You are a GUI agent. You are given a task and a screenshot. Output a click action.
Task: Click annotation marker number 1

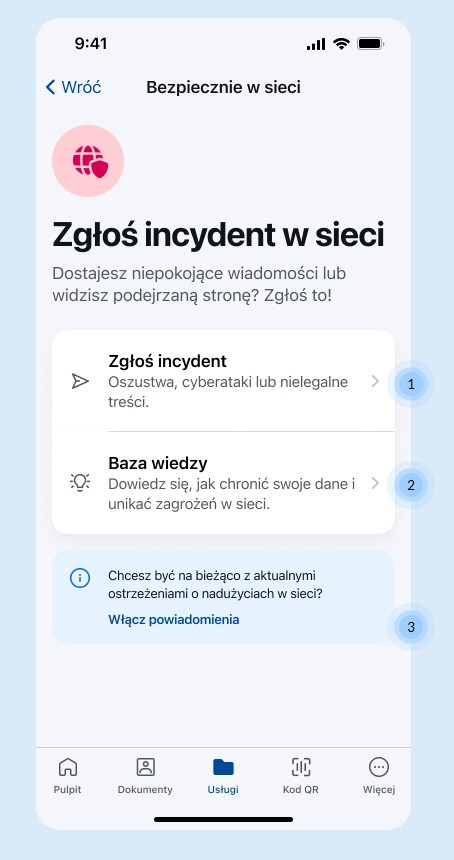point(411,384)
